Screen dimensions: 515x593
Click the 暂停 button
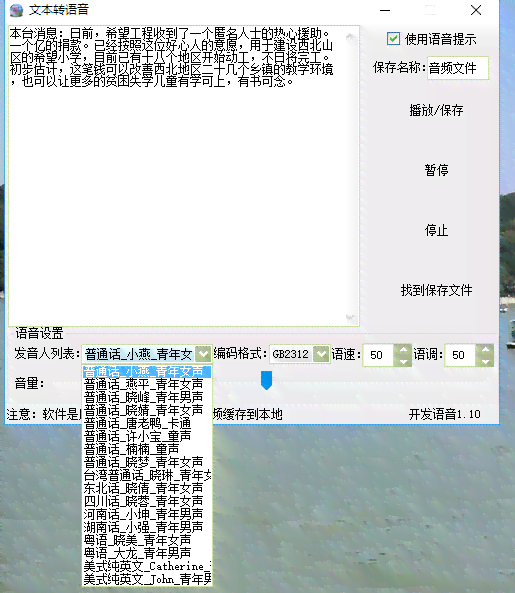pyautogui.click(x=436, y=170)
